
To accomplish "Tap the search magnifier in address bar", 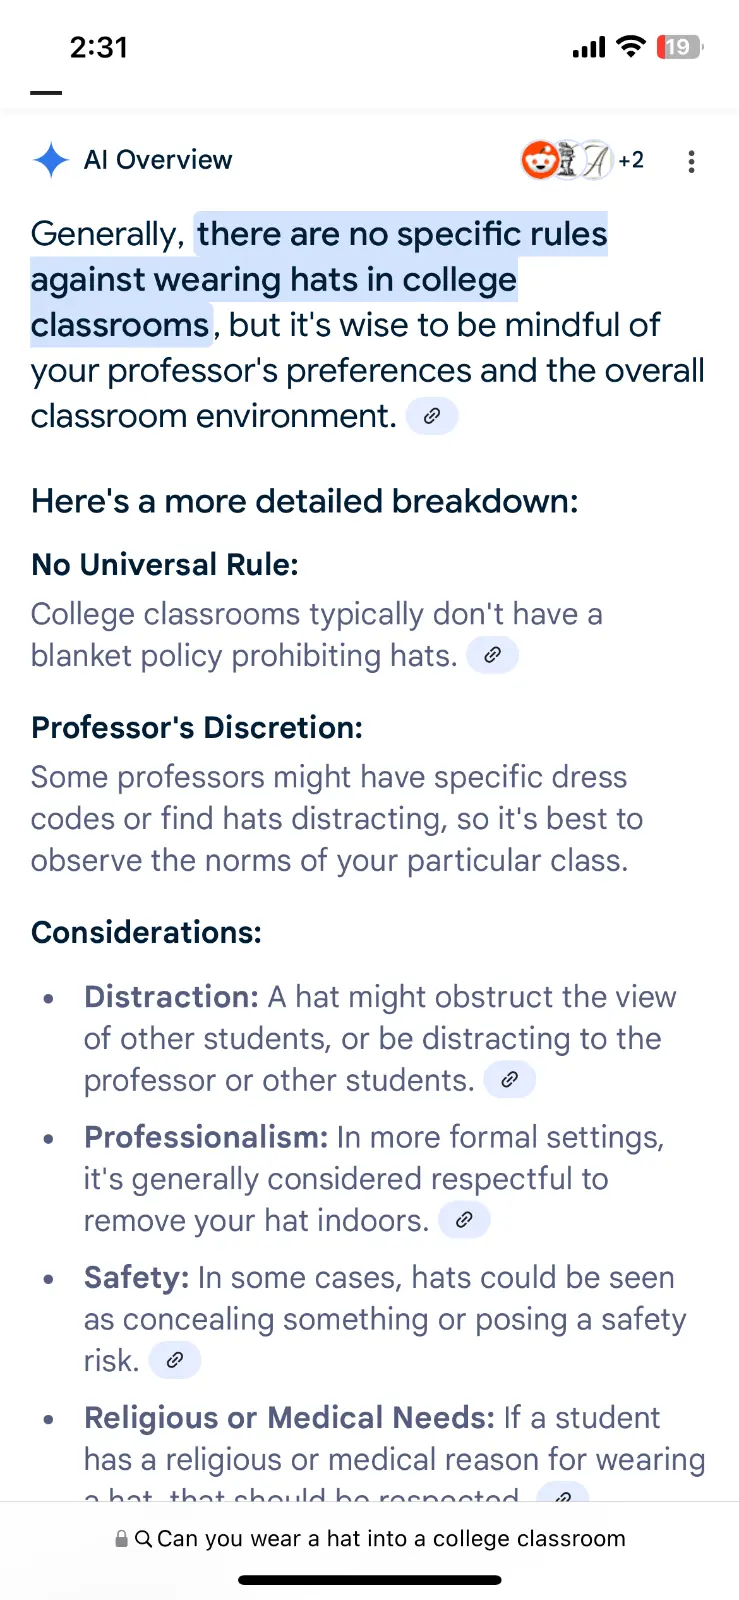I will 143,1539.
